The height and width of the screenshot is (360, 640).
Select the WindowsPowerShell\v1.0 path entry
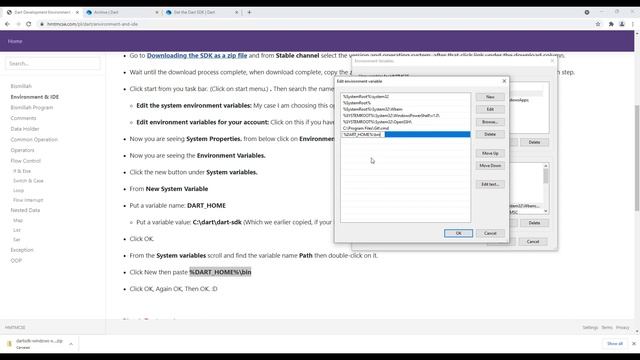point(406,116)
